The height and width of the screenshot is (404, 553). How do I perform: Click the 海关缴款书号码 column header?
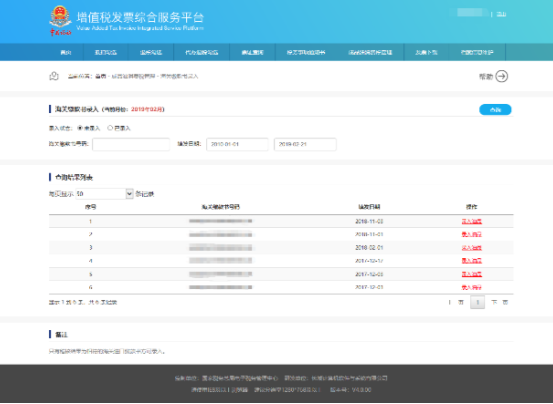221,207
